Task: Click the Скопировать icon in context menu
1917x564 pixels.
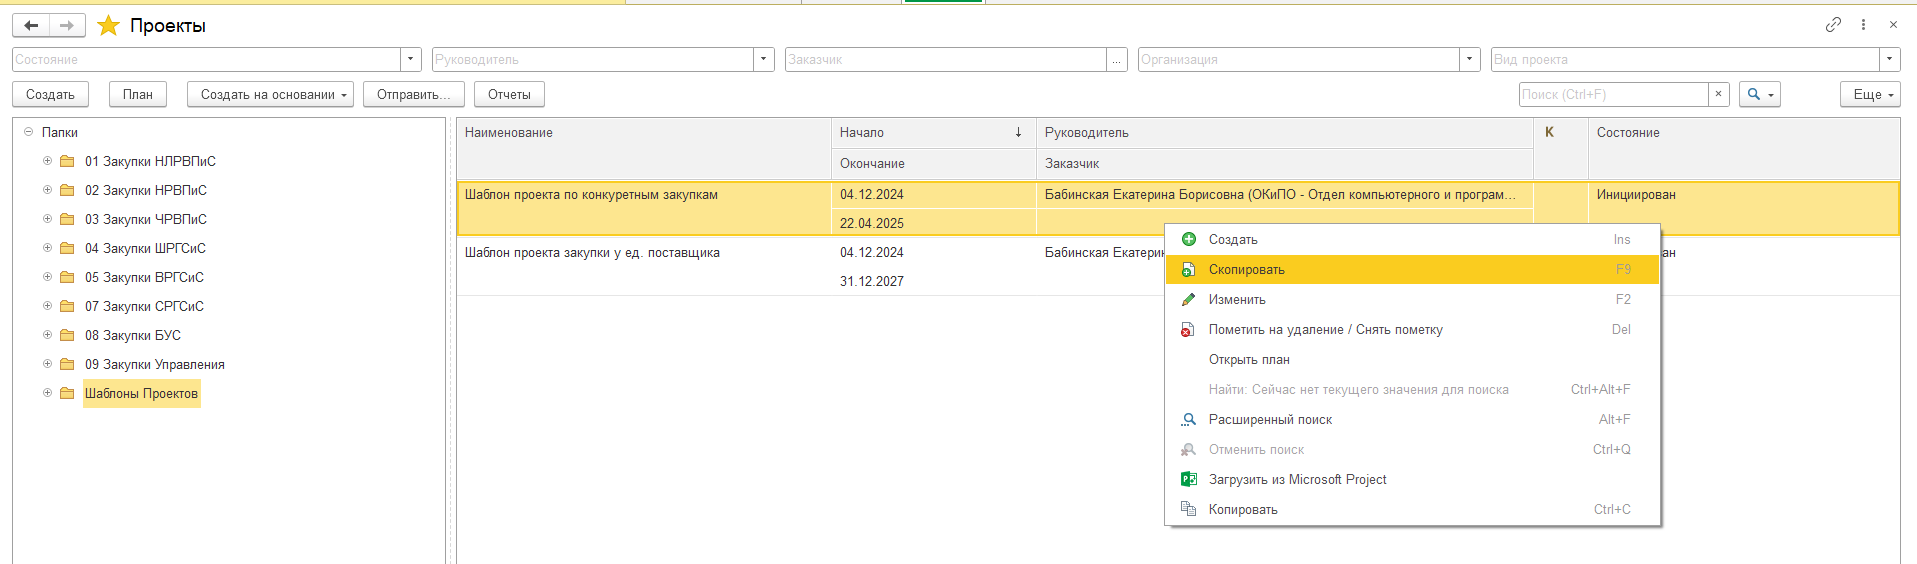Action: [x=1189, y=269]
